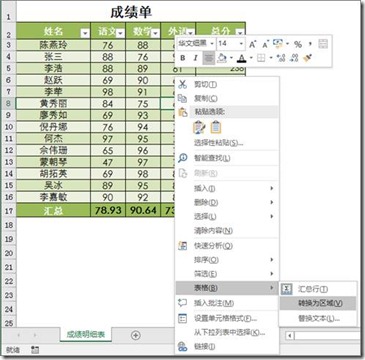Select the 汇总 total row label cell
Image resolution: width=365 pixels, height=360 pixels.
[53, 211]
